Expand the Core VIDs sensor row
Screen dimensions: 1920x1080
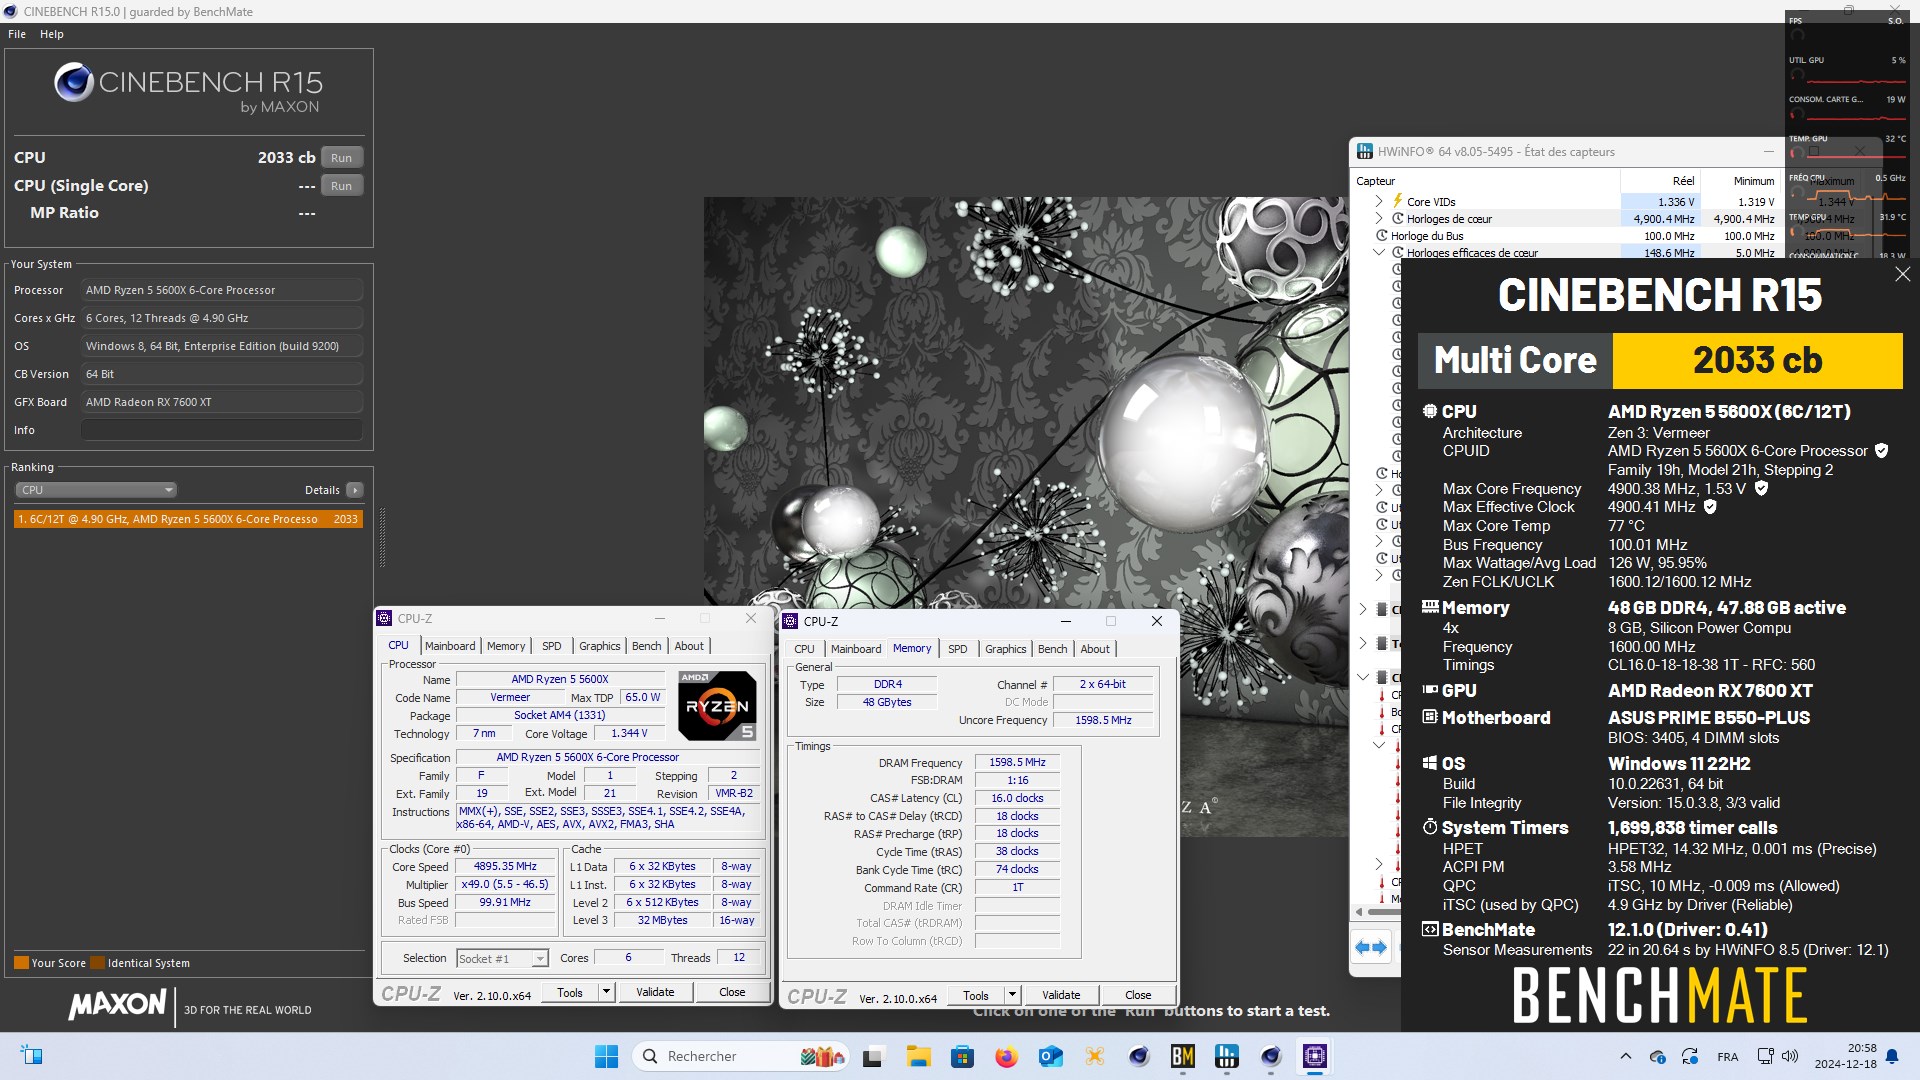point(1380,201)
